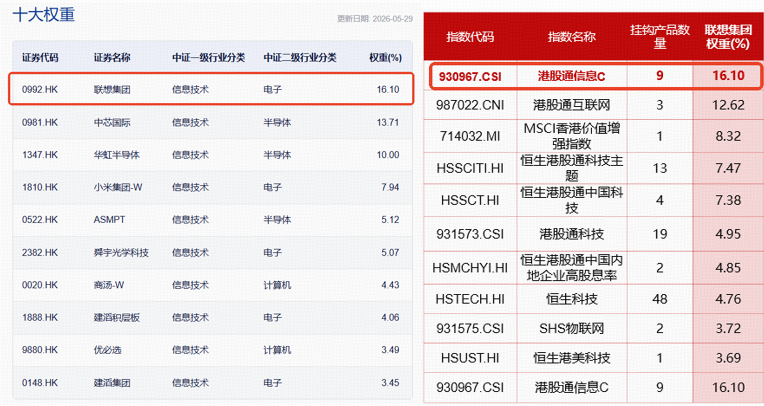Select security code 9880.HK

pyautogui.click(x=40, y=350)
